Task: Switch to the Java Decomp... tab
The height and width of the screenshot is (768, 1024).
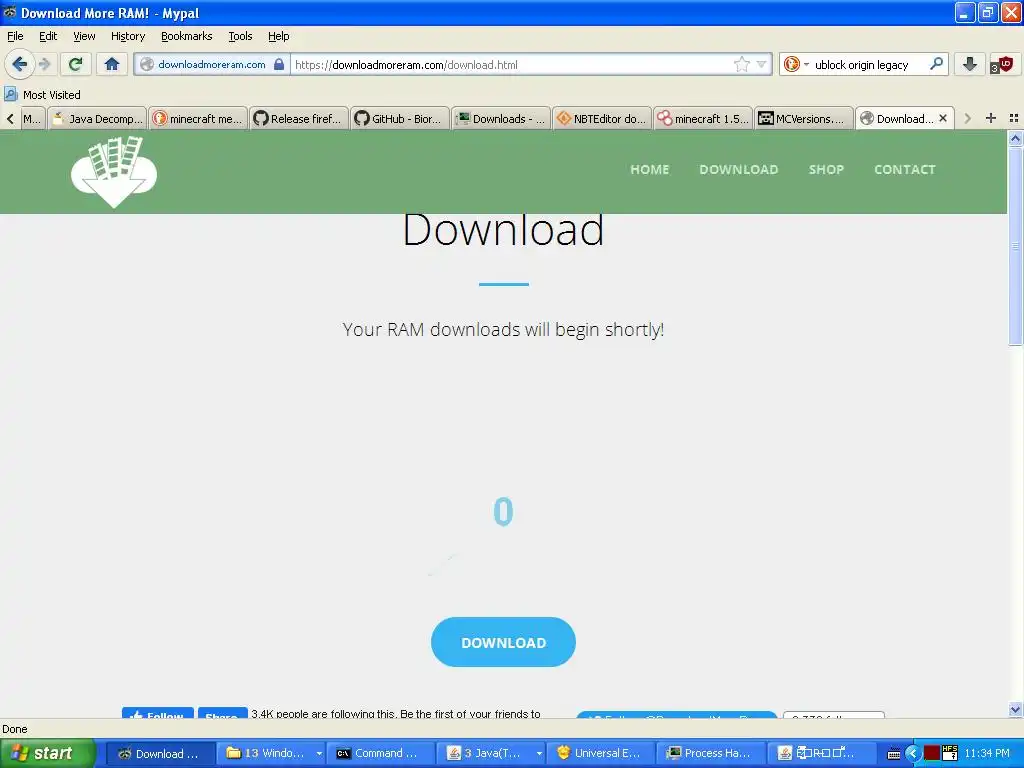Action: pos(97,118)
